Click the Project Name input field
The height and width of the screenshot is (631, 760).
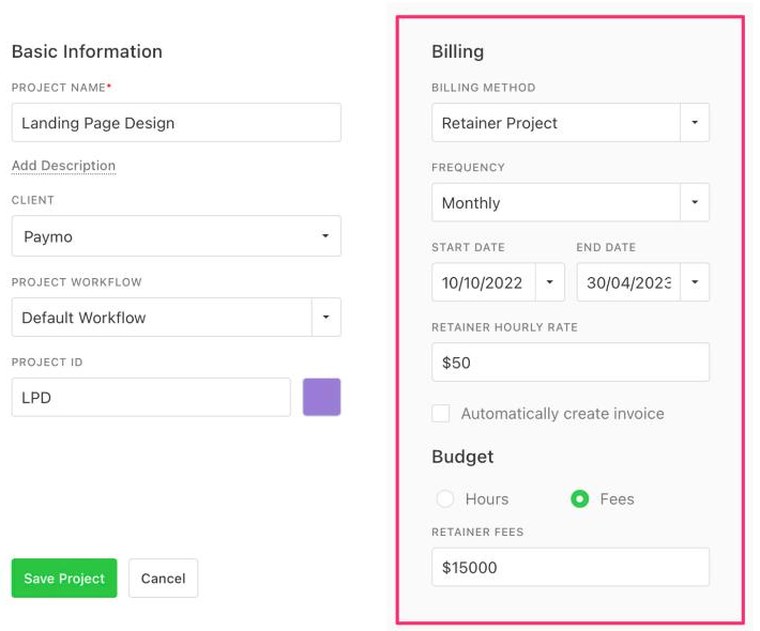click(x=176, y=123)
